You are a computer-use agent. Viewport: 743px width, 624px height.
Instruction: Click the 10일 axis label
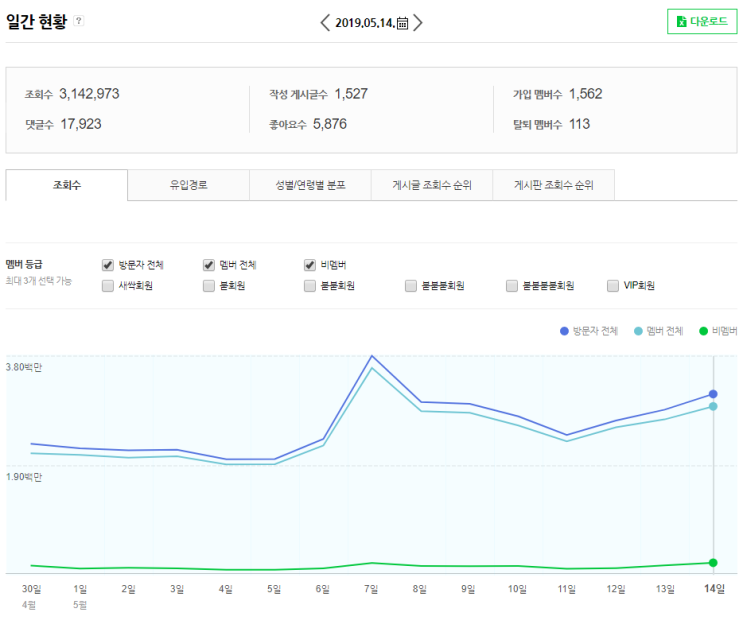517,589
